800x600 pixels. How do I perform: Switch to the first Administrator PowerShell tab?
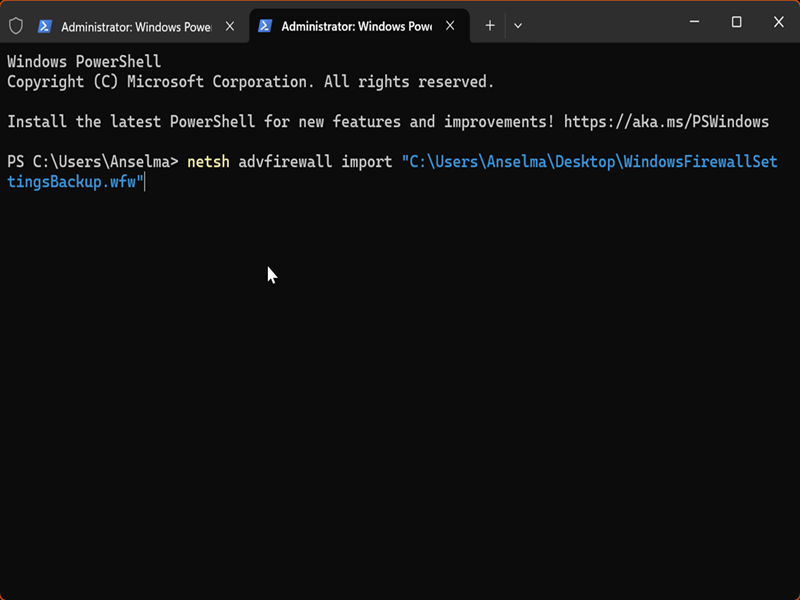click(x=135, y=26)
